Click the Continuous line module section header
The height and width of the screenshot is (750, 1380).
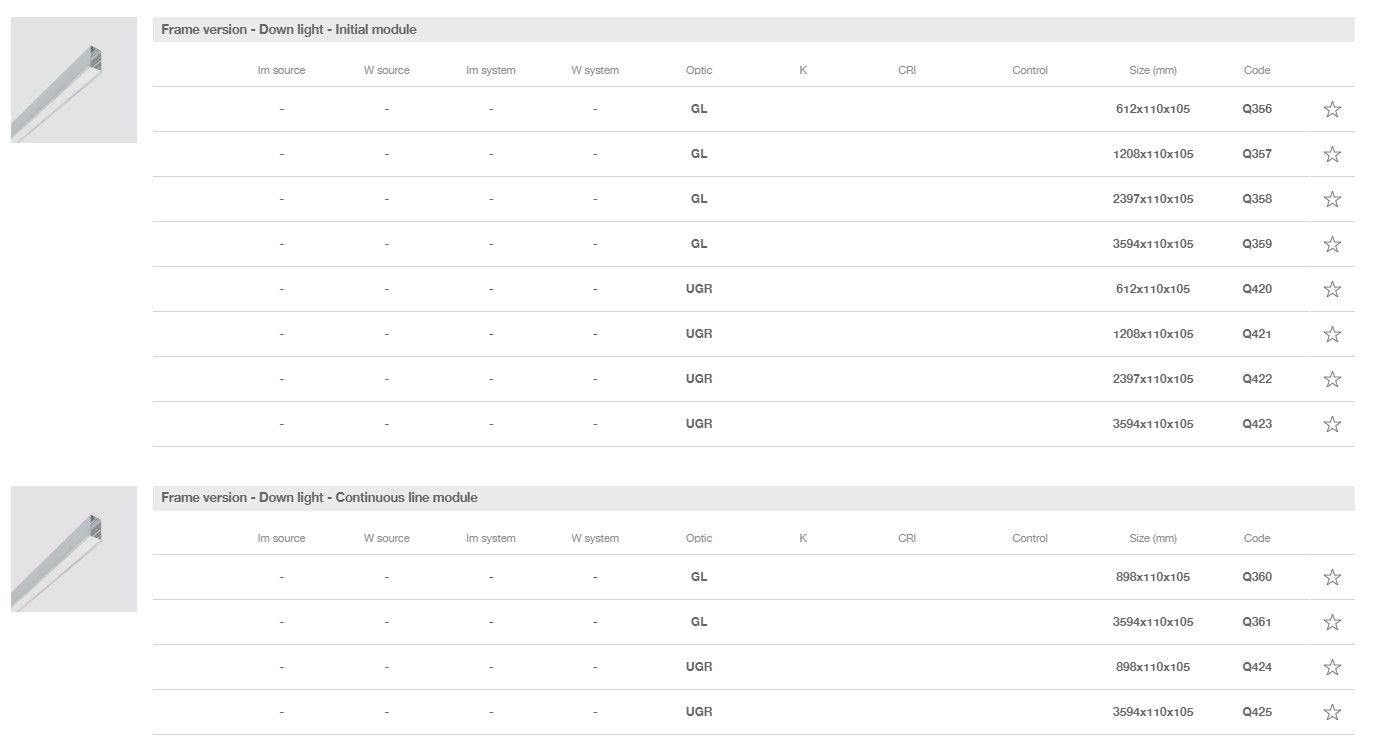pyautogui.click(x=319, y=498)
